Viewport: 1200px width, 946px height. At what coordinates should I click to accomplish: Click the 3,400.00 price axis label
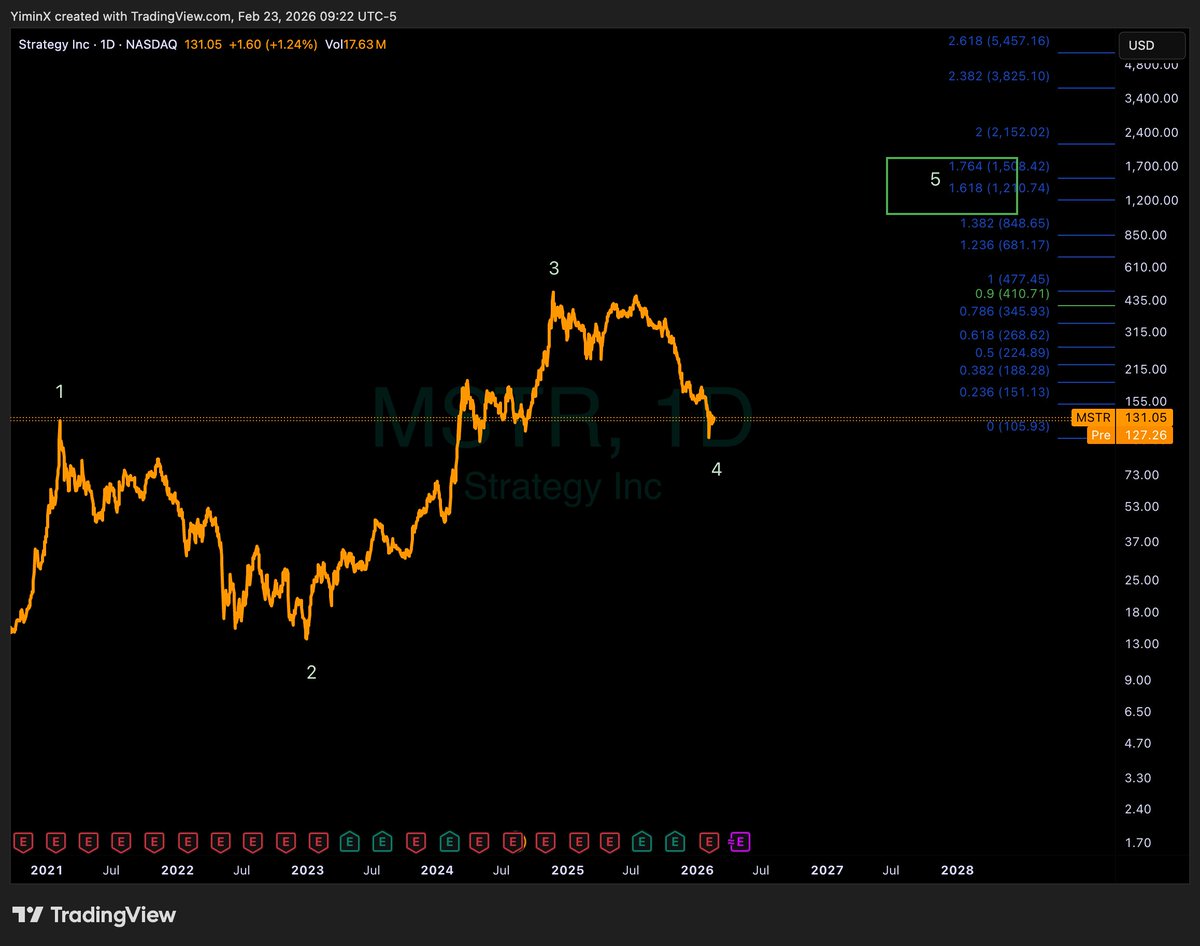coord(1152,98)
